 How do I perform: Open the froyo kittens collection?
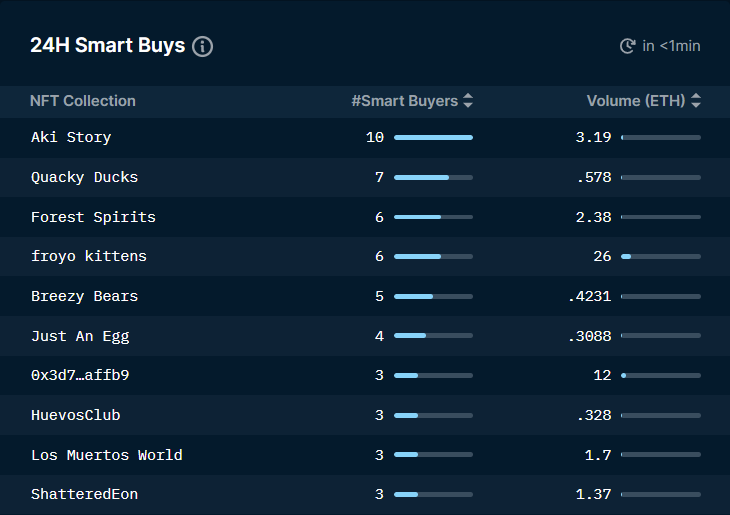[89, 256]
